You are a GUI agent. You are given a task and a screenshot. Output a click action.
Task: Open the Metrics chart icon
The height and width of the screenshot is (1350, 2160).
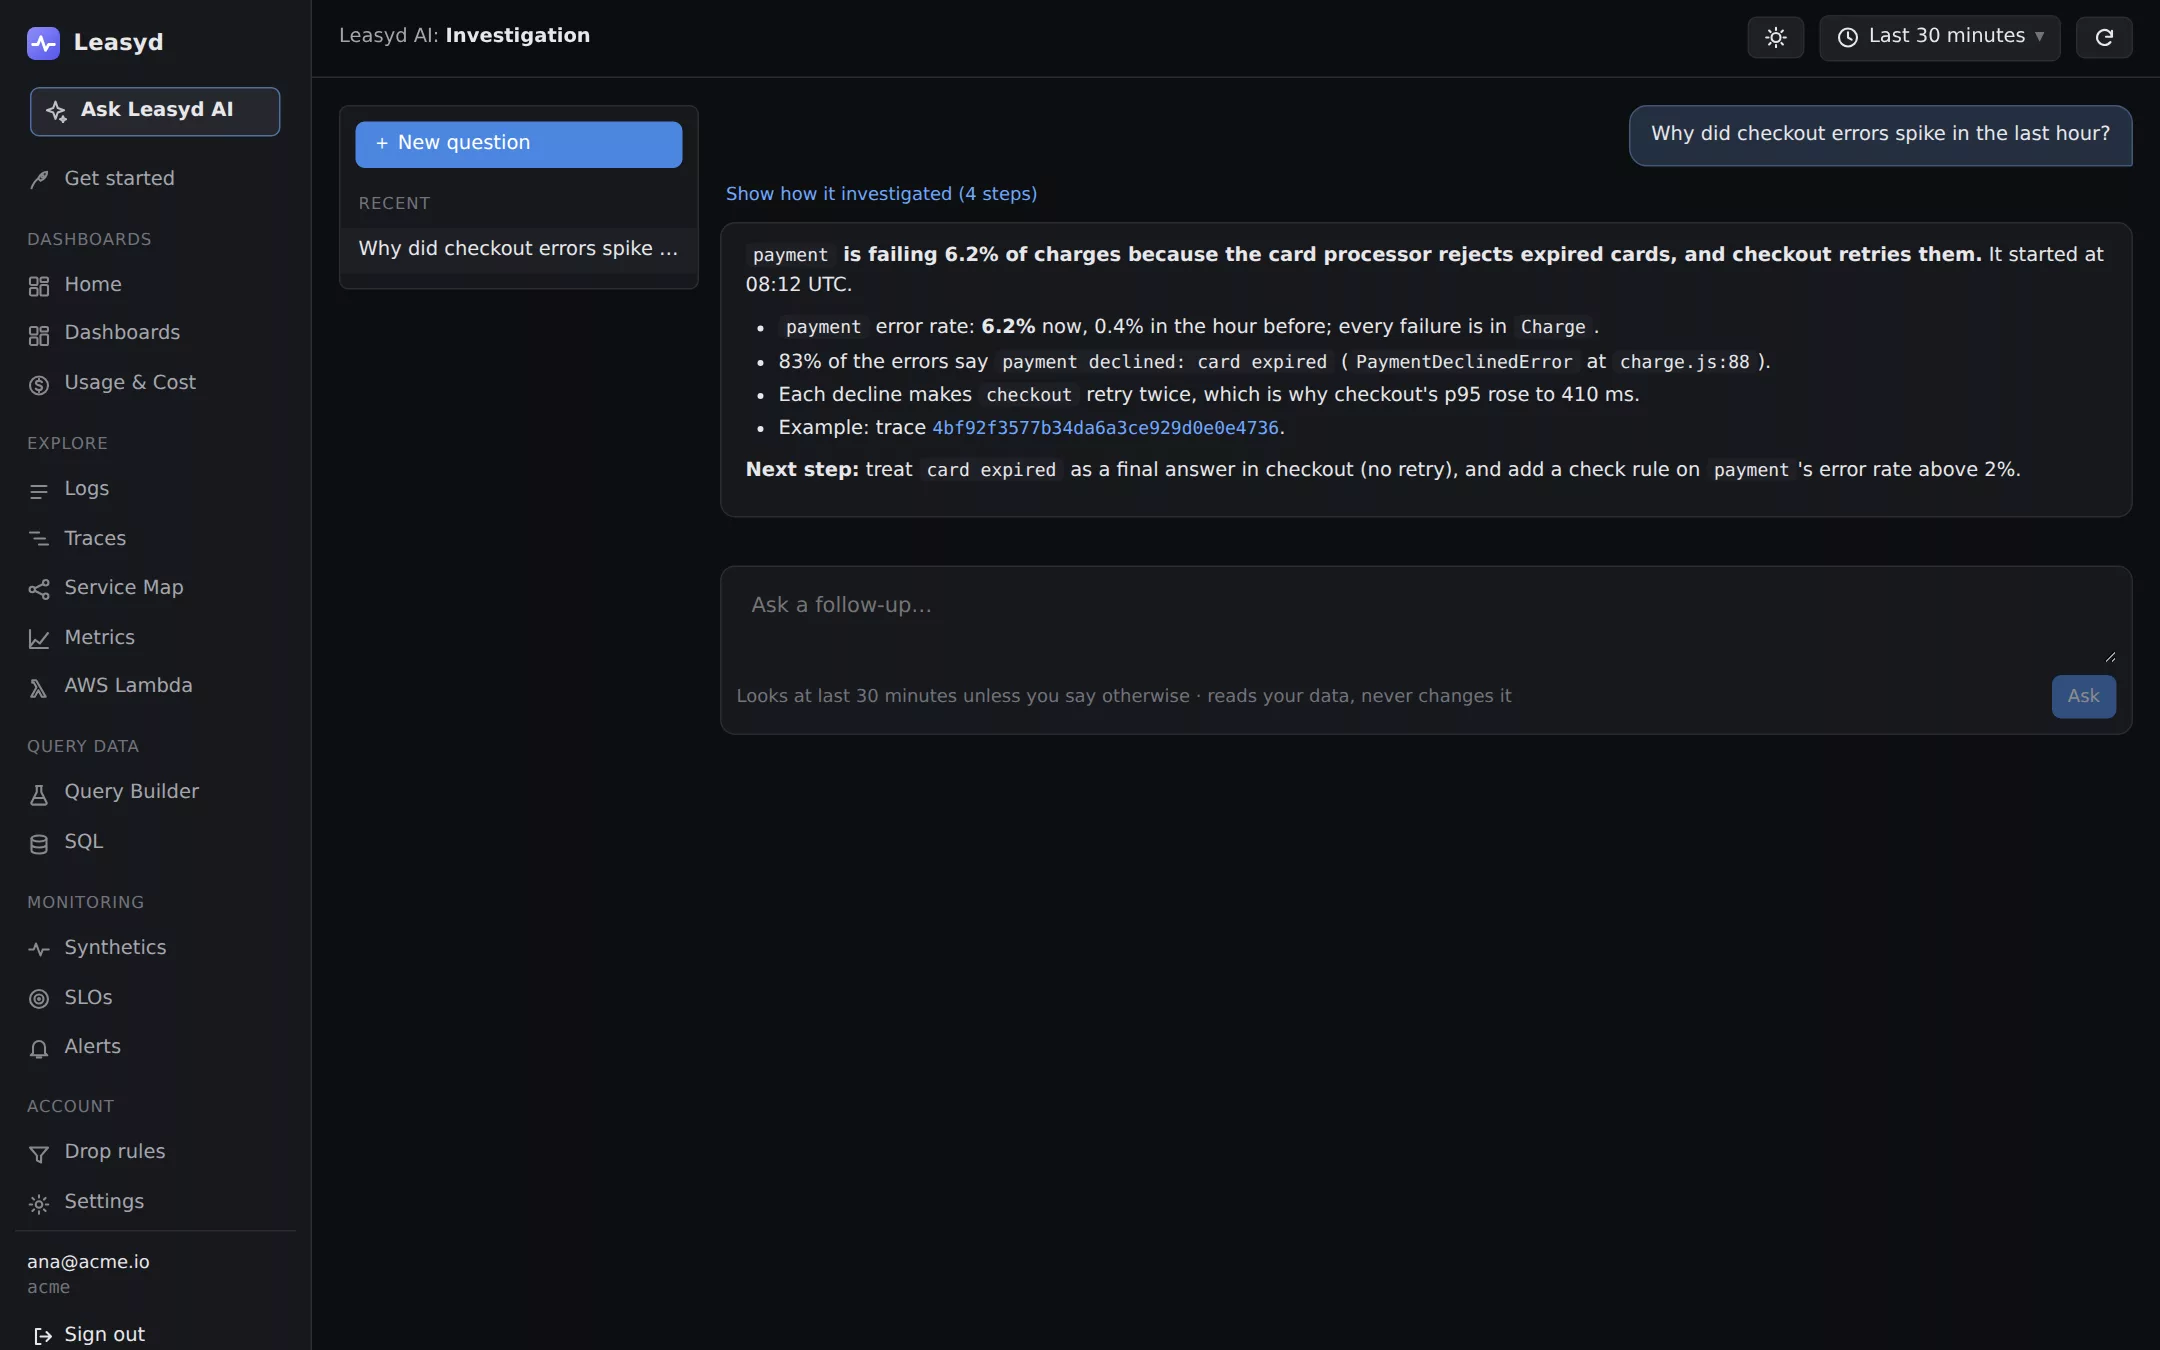(x=39, y=639)
